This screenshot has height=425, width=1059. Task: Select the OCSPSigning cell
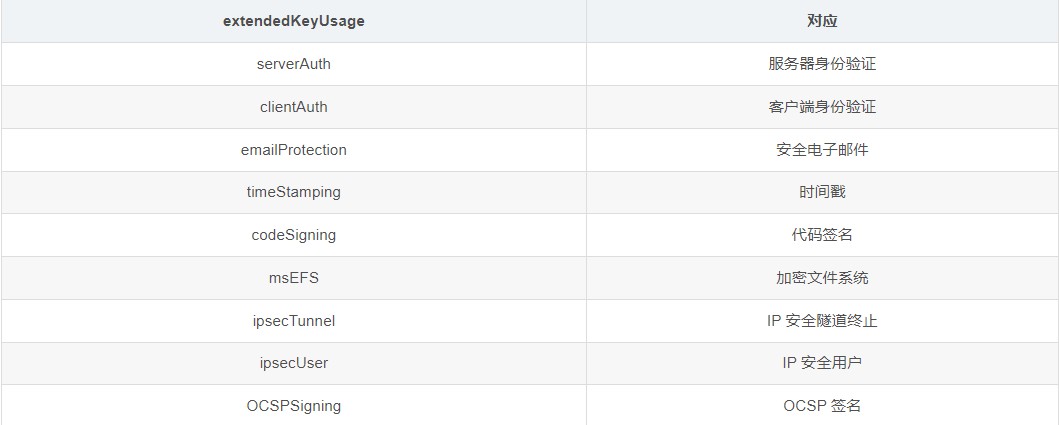pos(293,406)
